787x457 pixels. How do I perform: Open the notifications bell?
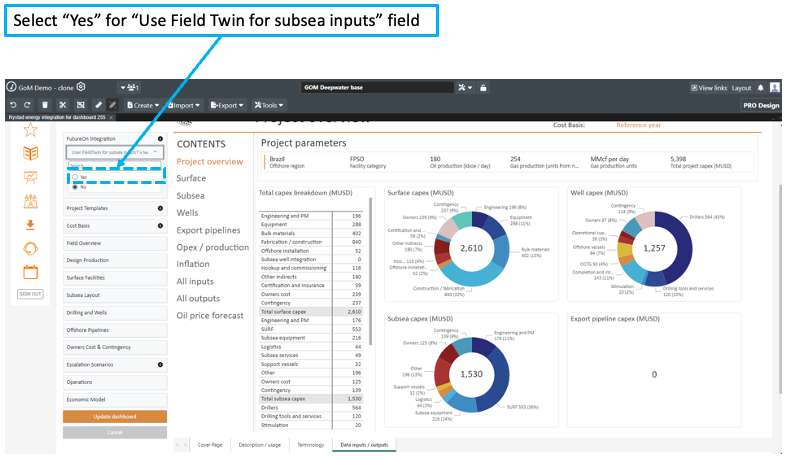coord(760,88)
